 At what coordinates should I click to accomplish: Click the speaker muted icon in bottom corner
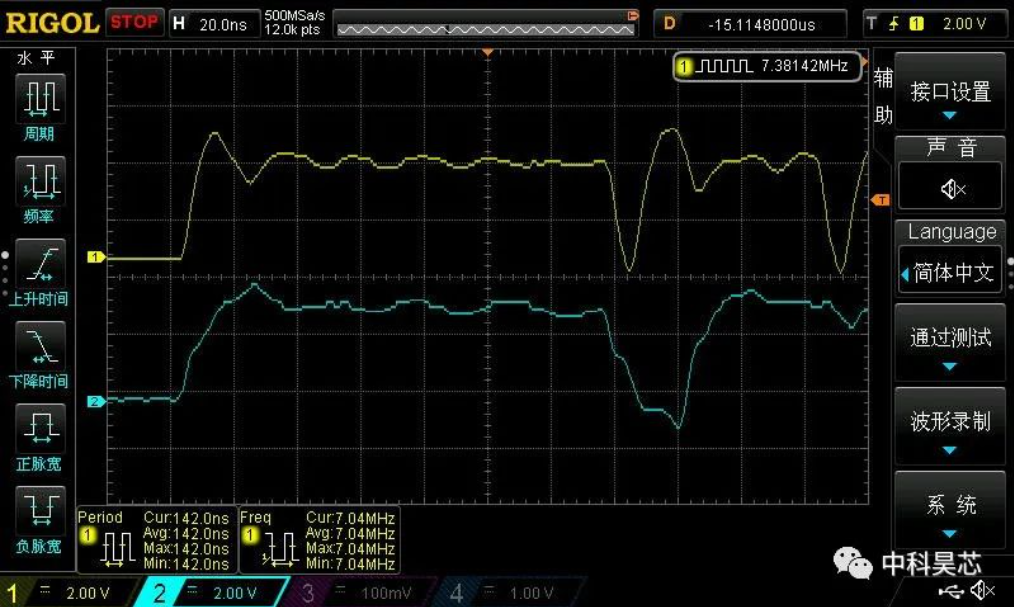984,590
